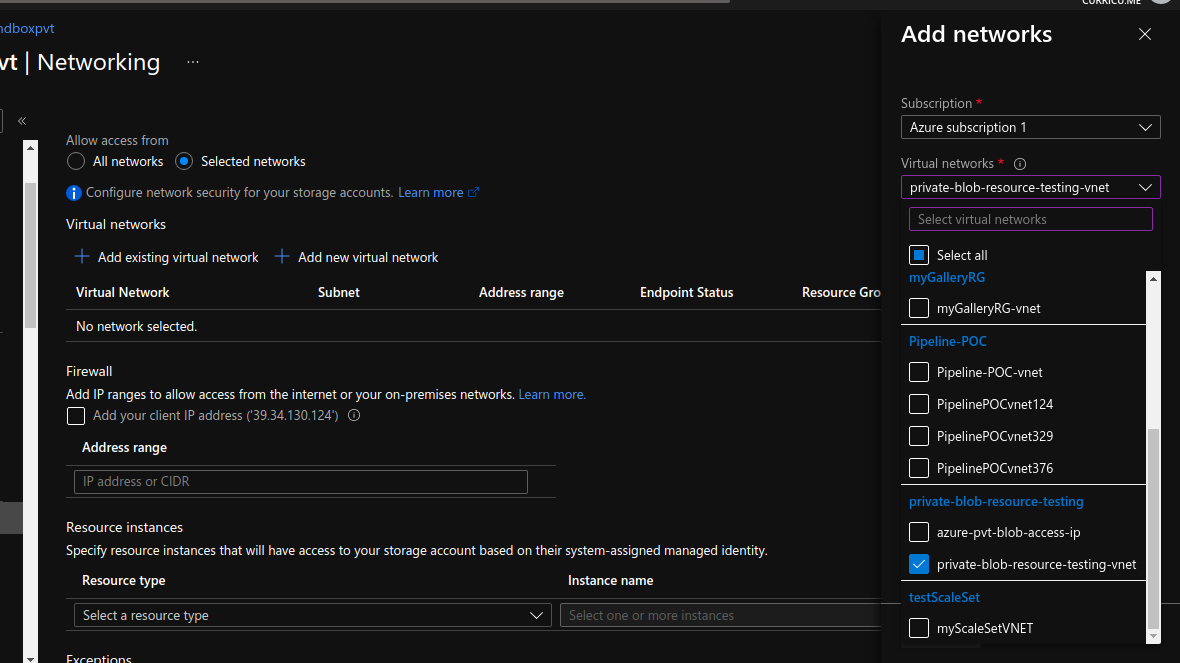The width and height of the screenshot is (1180, 663).
Task: Enable Add your client IP address checkbox
Action: tap(75, 415)
